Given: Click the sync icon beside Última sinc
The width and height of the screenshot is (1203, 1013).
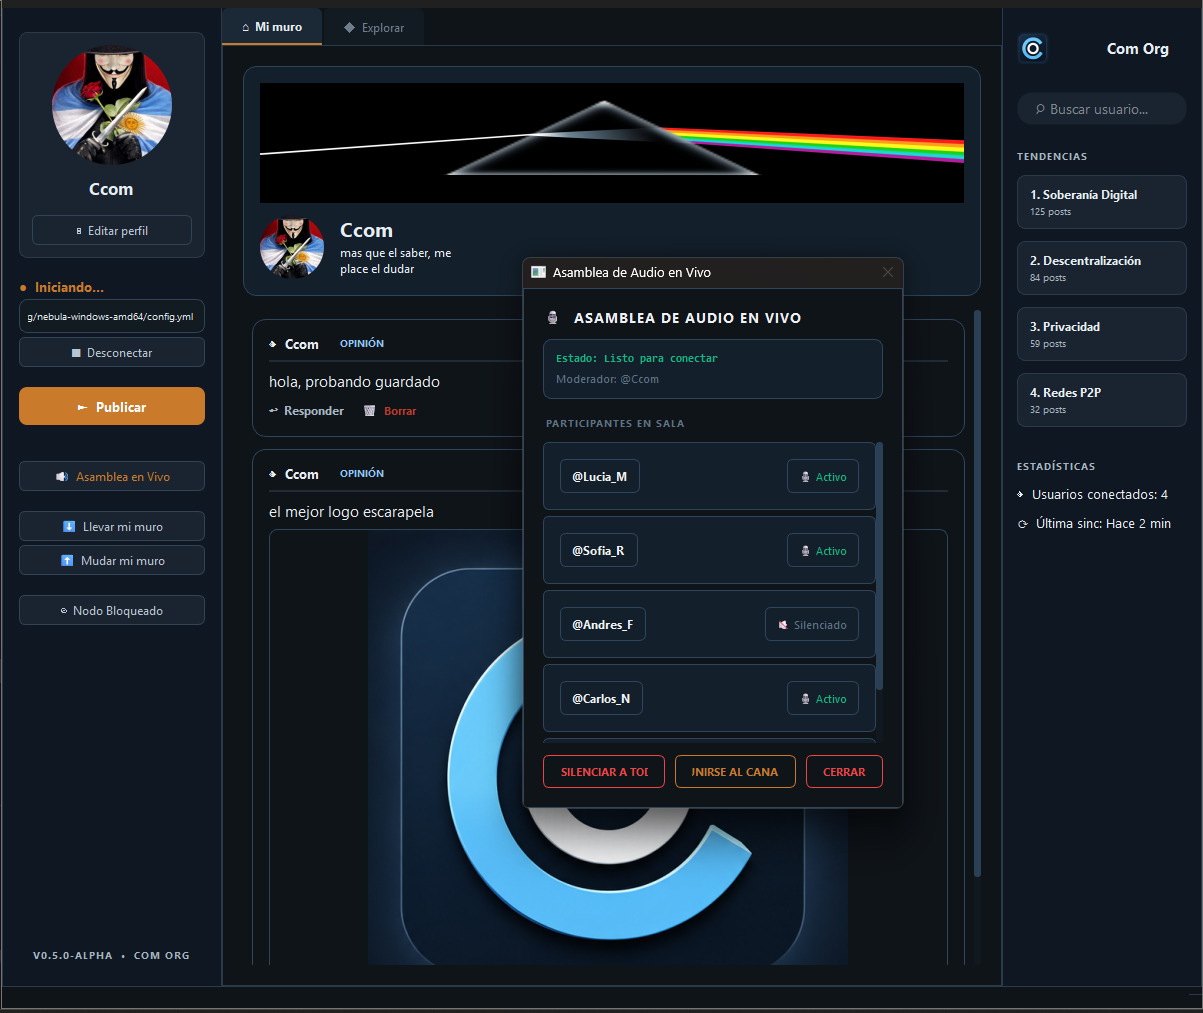Looking at the screenshot, I should (x=1023, y=524).
